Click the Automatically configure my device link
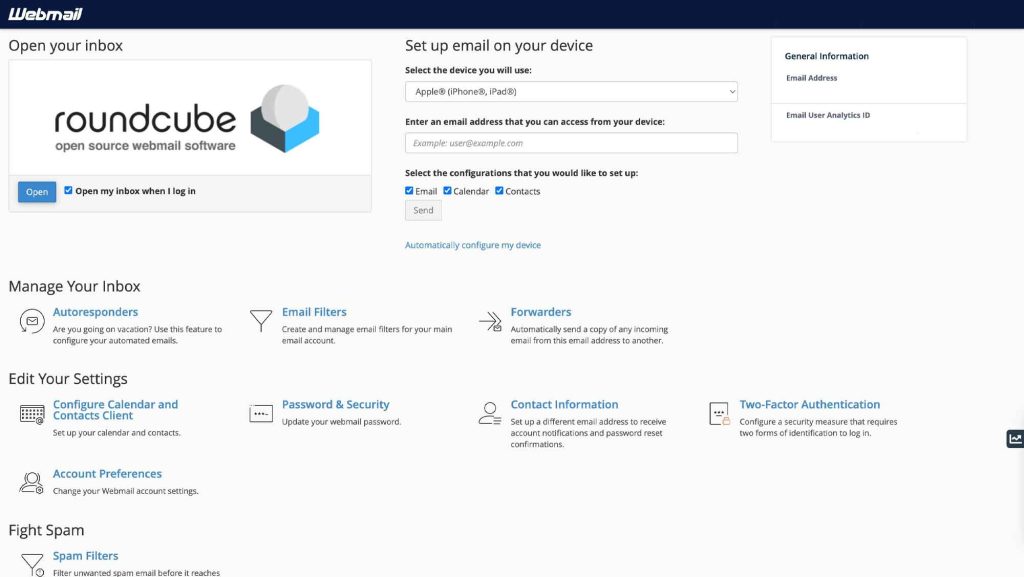The height and width of the screenshot is (577, 1024). click(471, 244)
